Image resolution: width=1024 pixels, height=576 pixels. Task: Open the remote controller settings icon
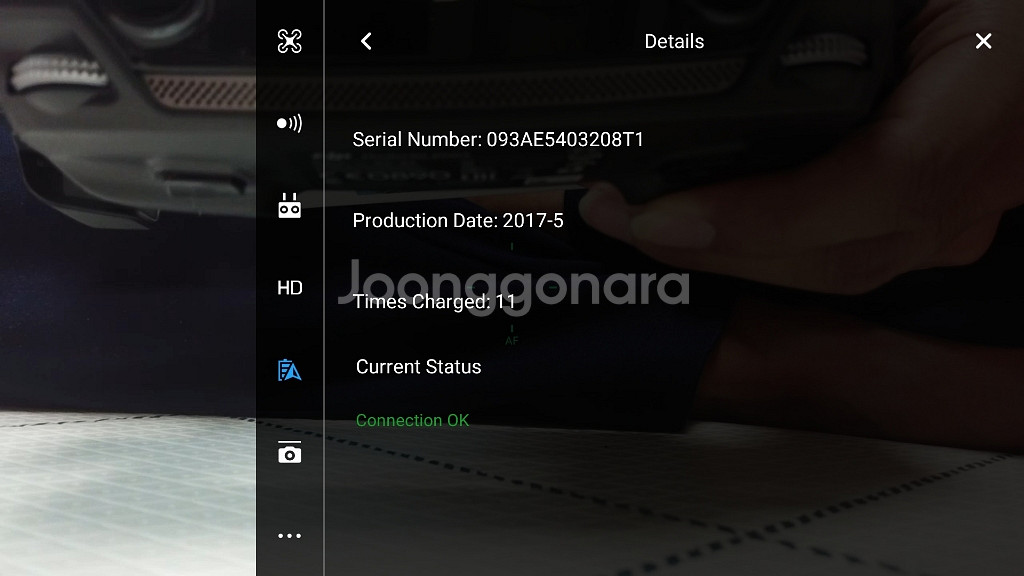(x=289, y=206)
